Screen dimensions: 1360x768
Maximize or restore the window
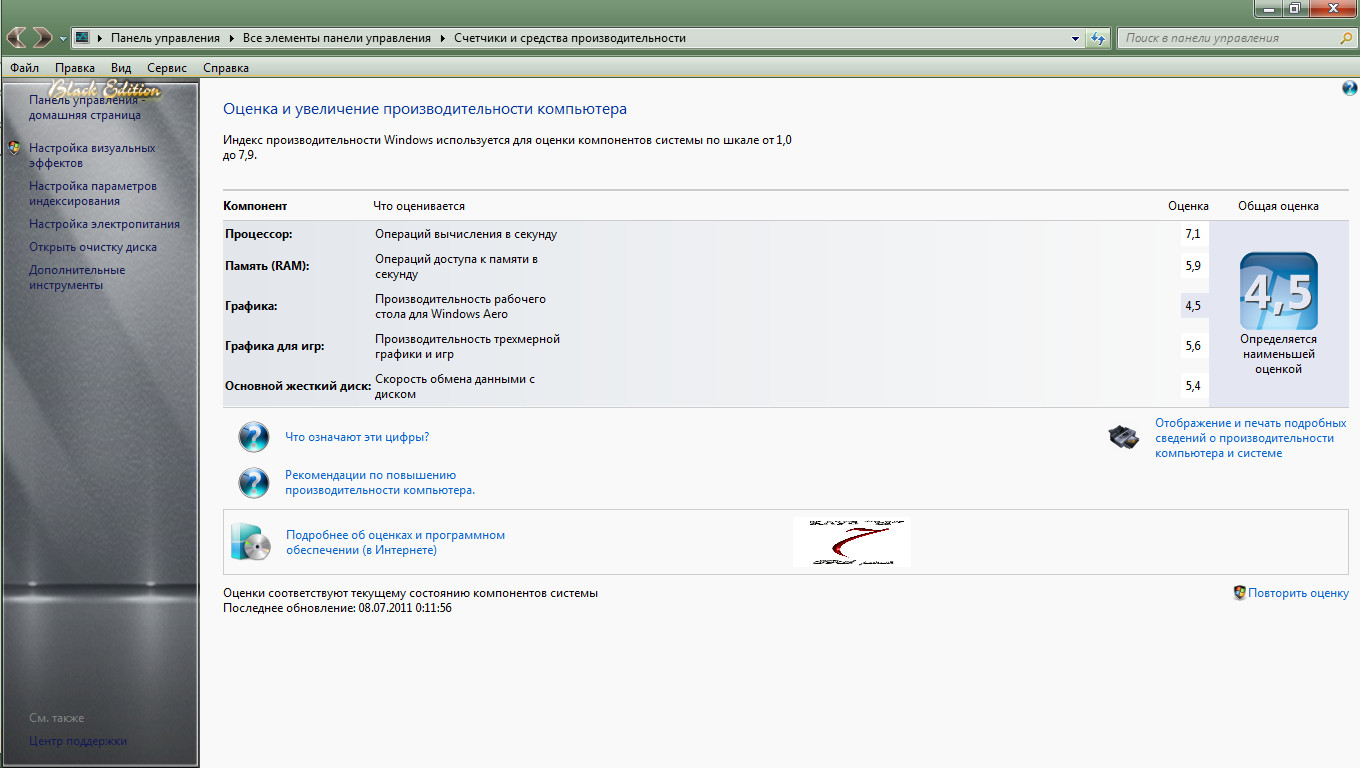[1295, 7]
